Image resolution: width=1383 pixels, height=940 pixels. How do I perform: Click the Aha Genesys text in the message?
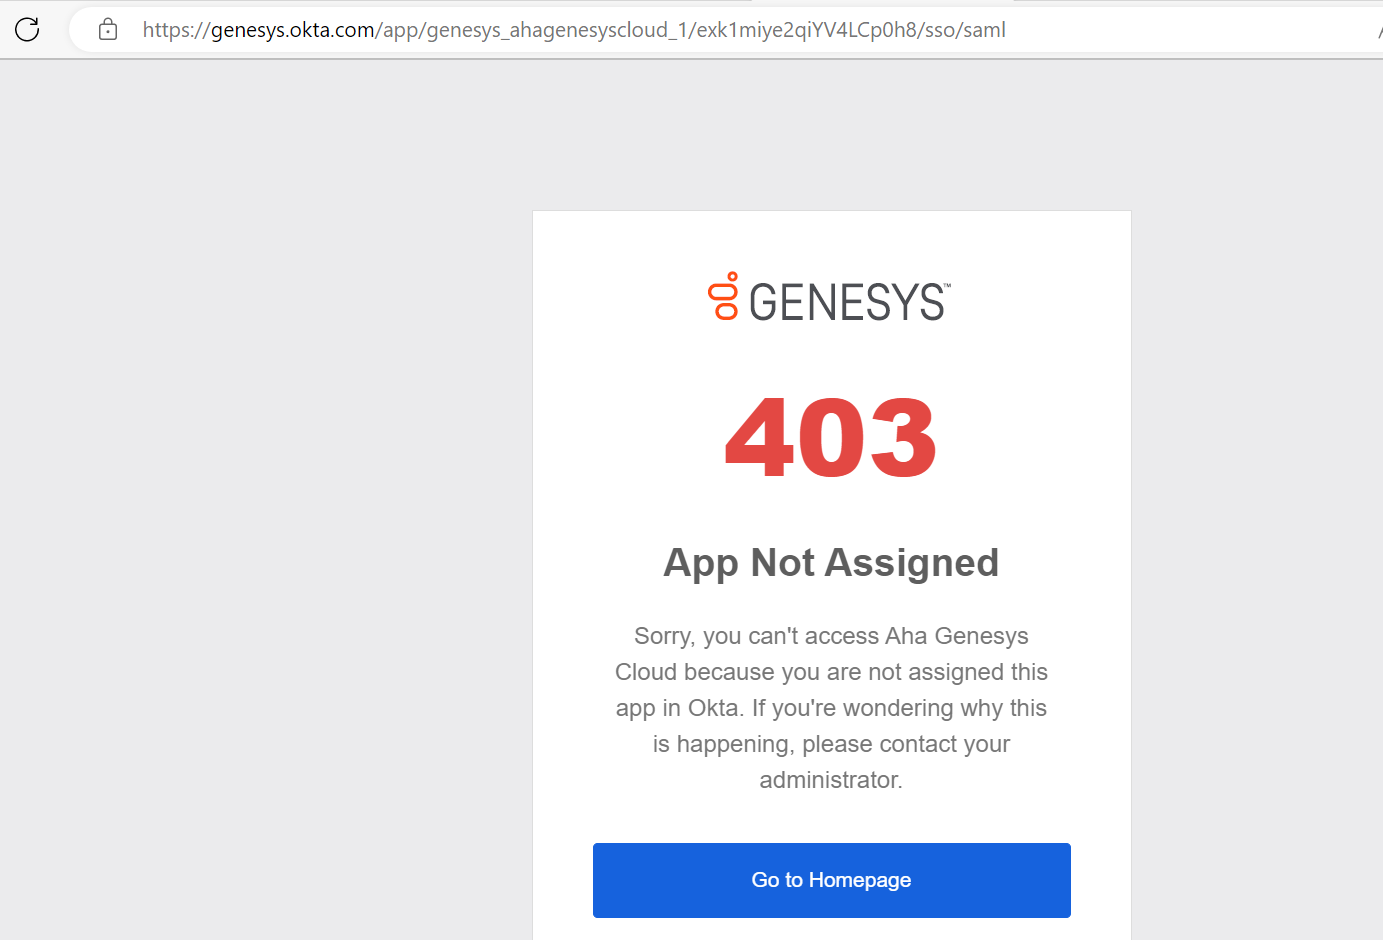[x=956, y=636]
